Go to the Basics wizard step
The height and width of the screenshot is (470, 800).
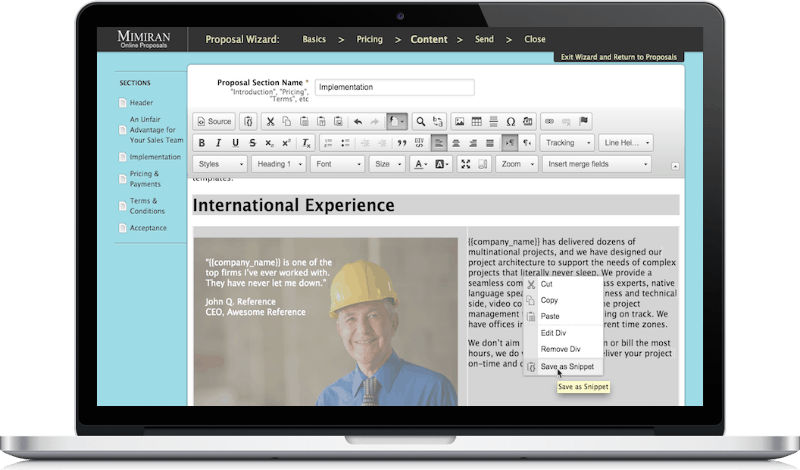point(314,39)
